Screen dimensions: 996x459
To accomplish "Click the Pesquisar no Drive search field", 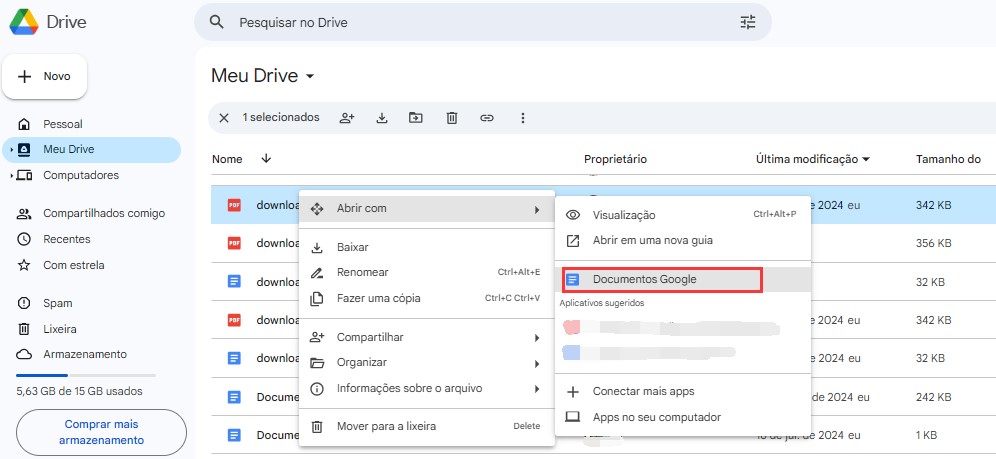I will point(483,22).
